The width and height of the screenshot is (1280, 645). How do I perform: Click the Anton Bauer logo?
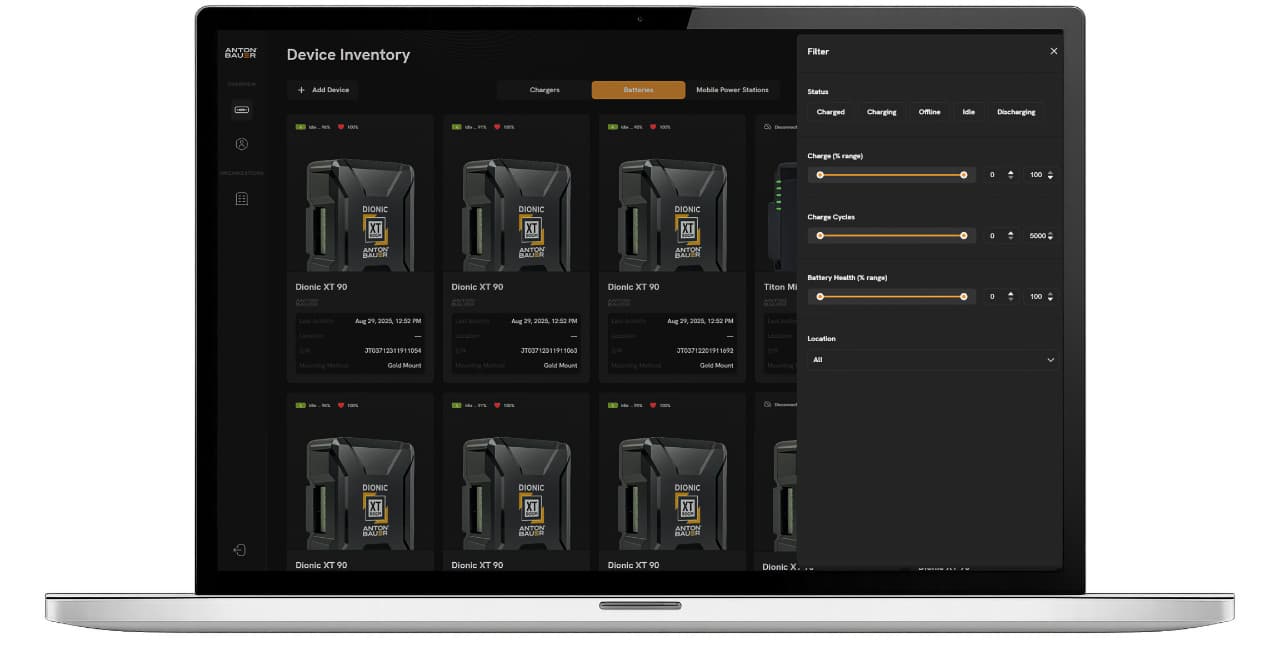pos(241,52)
